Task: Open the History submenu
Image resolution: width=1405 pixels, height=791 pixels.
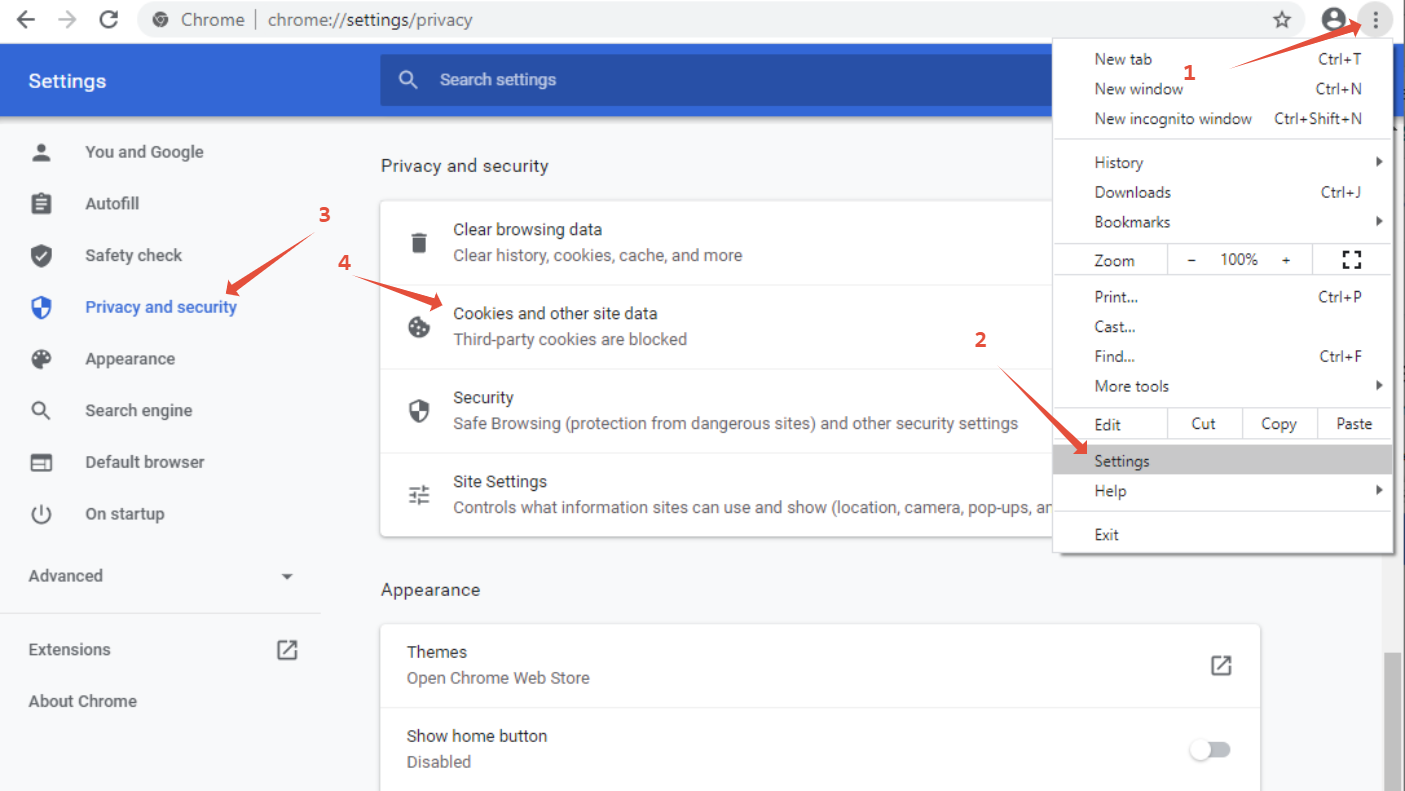Action: [x=1223, y=162]
